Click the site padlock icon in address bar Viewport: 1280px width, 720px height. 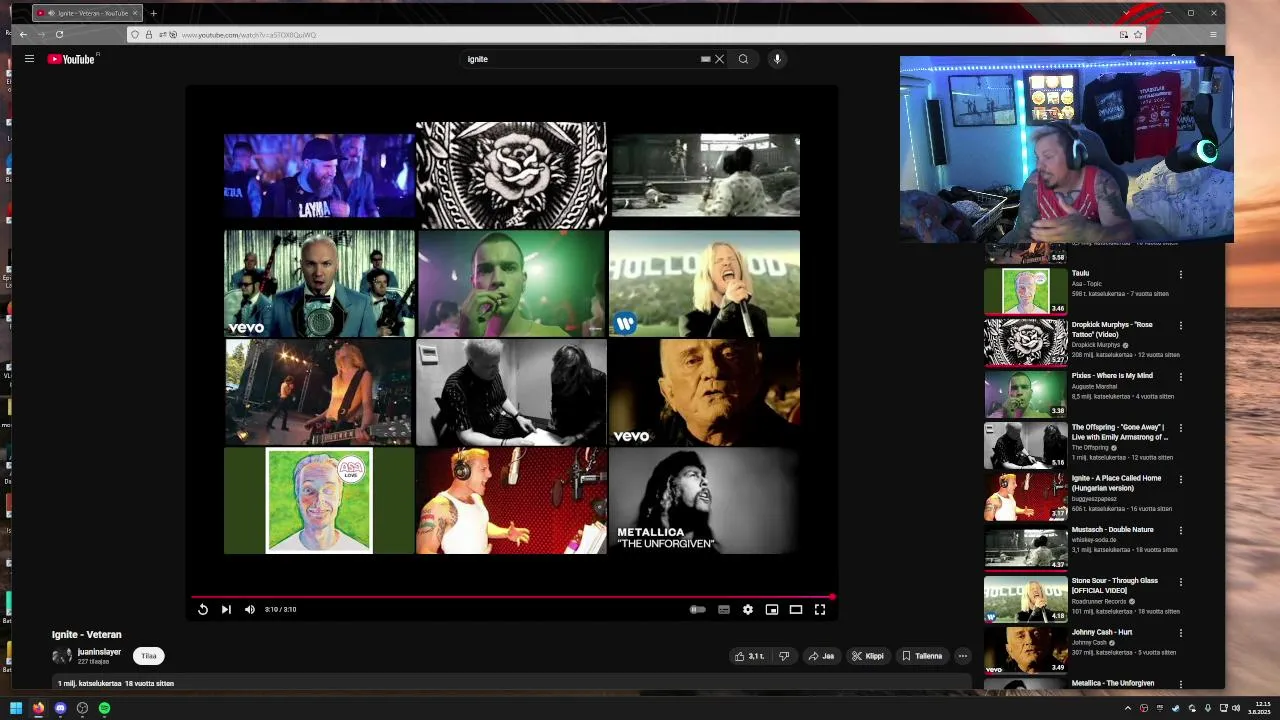pos(149,35)
